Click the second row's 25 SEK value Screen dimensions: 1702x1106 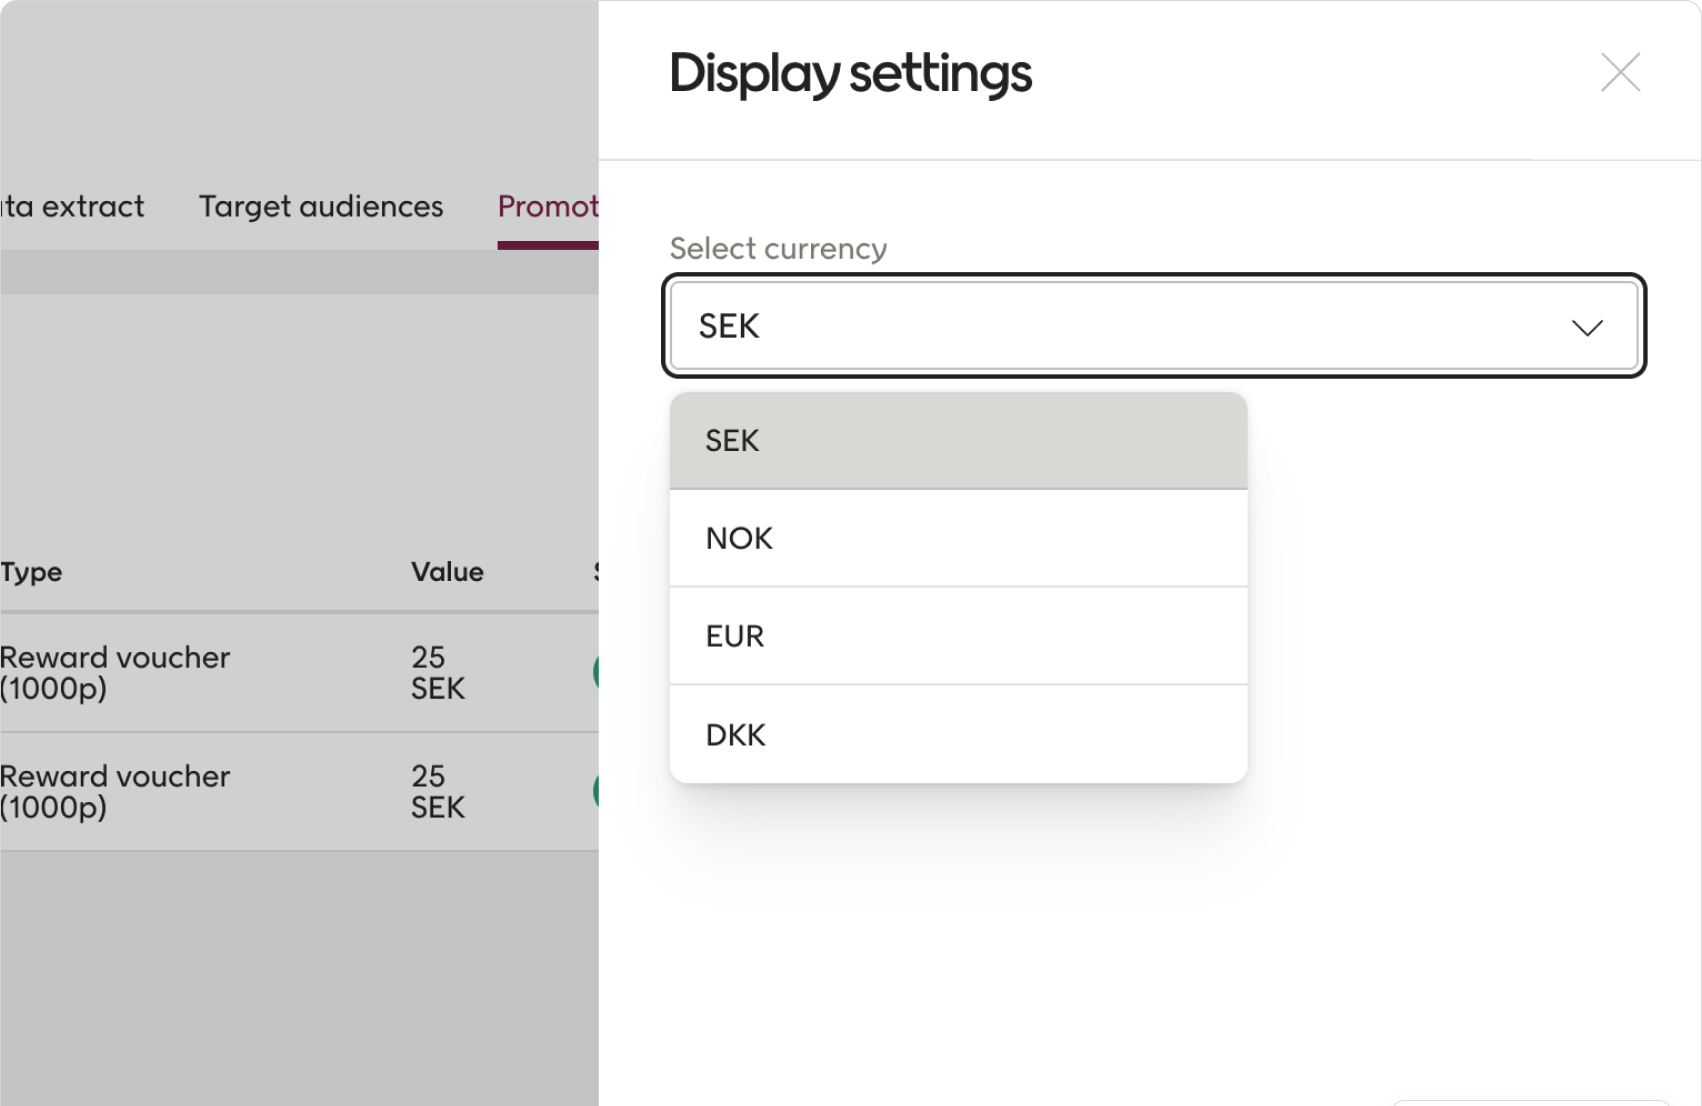click(x=438, y=792)
